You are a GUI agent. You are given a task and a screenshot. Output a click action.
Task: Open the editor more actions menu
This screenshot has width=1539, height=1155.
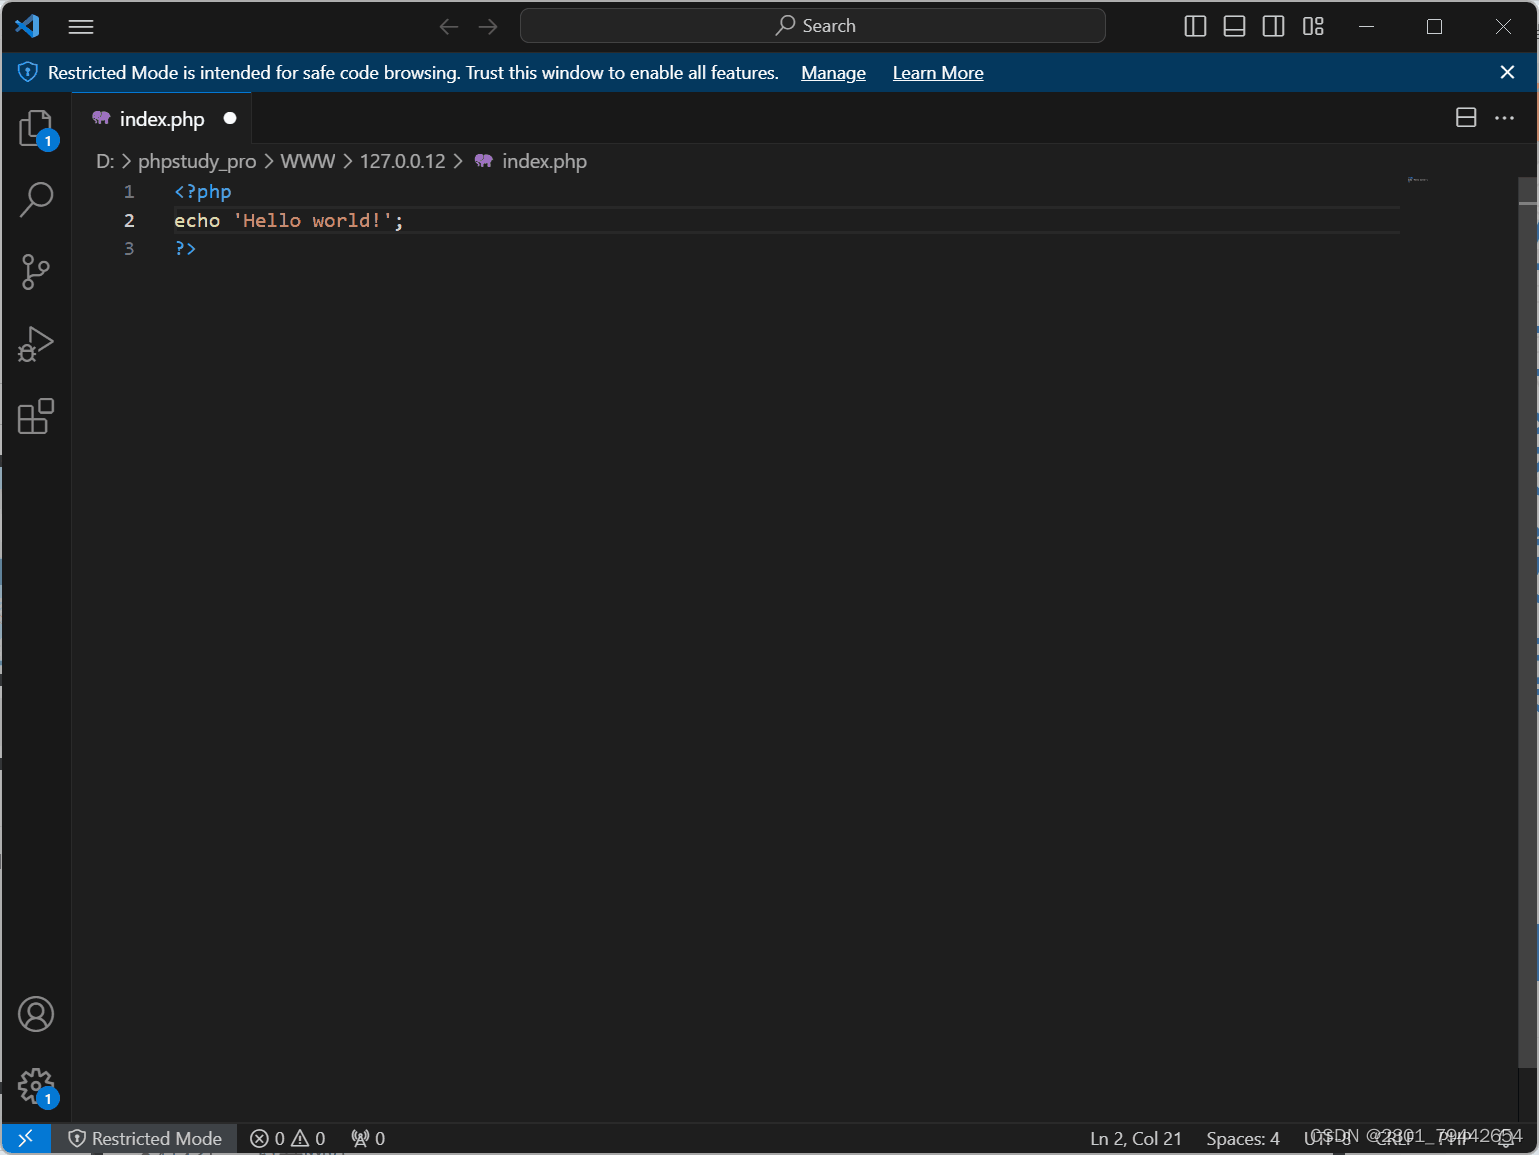pyautogui.click(x=1505, y=117)
